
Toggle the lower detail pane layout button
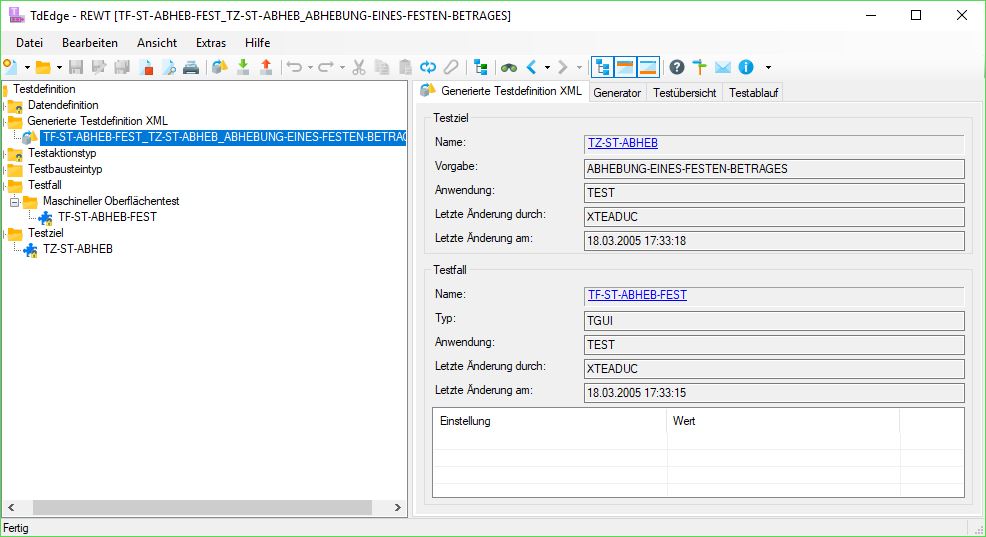pos(648,67)
